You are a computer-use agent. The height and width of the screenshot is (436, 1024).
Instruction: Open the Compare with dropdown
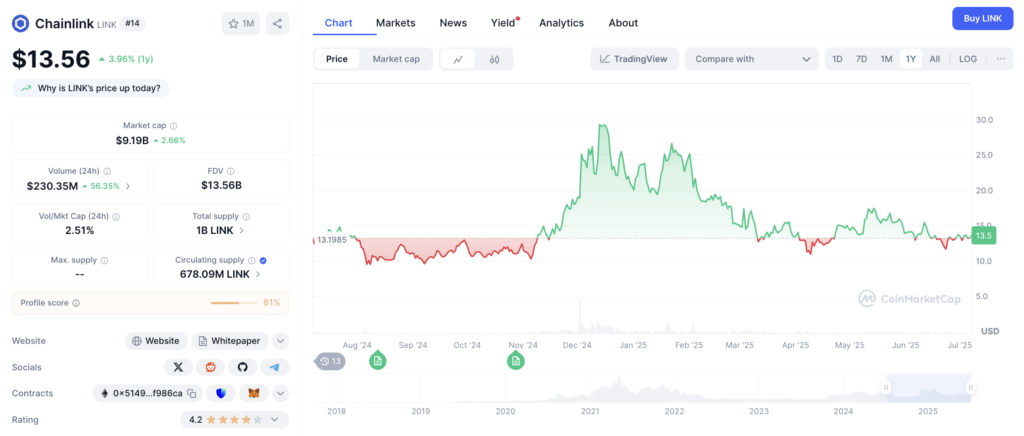coord(752,59)
